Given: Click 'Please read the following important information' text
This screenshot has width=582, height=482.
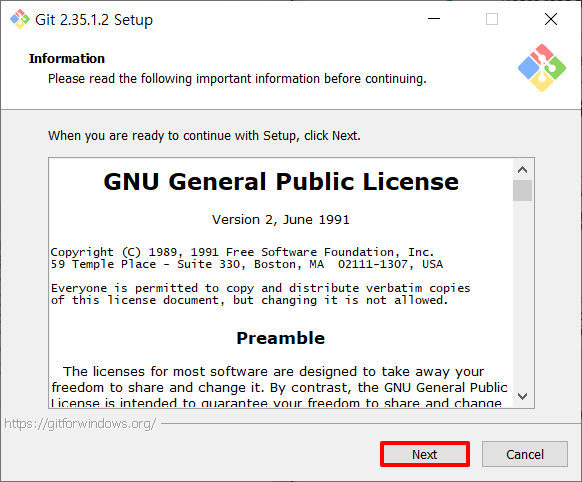Looking at the screenshot, I should click(x=237, y=79).
